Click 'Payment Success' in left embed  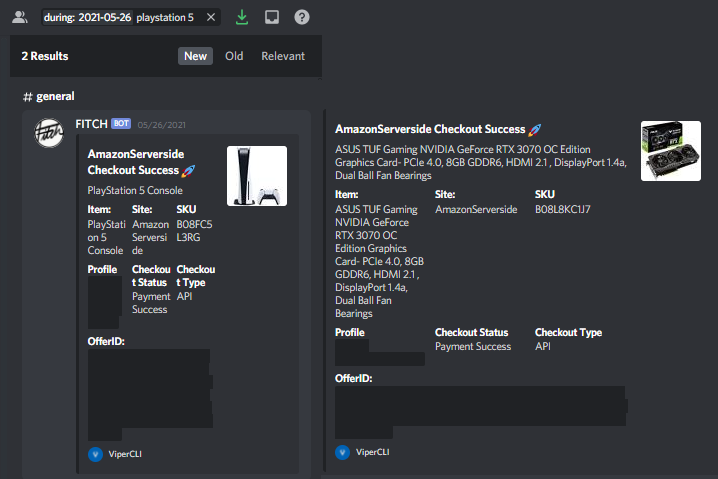coord(151,303)
